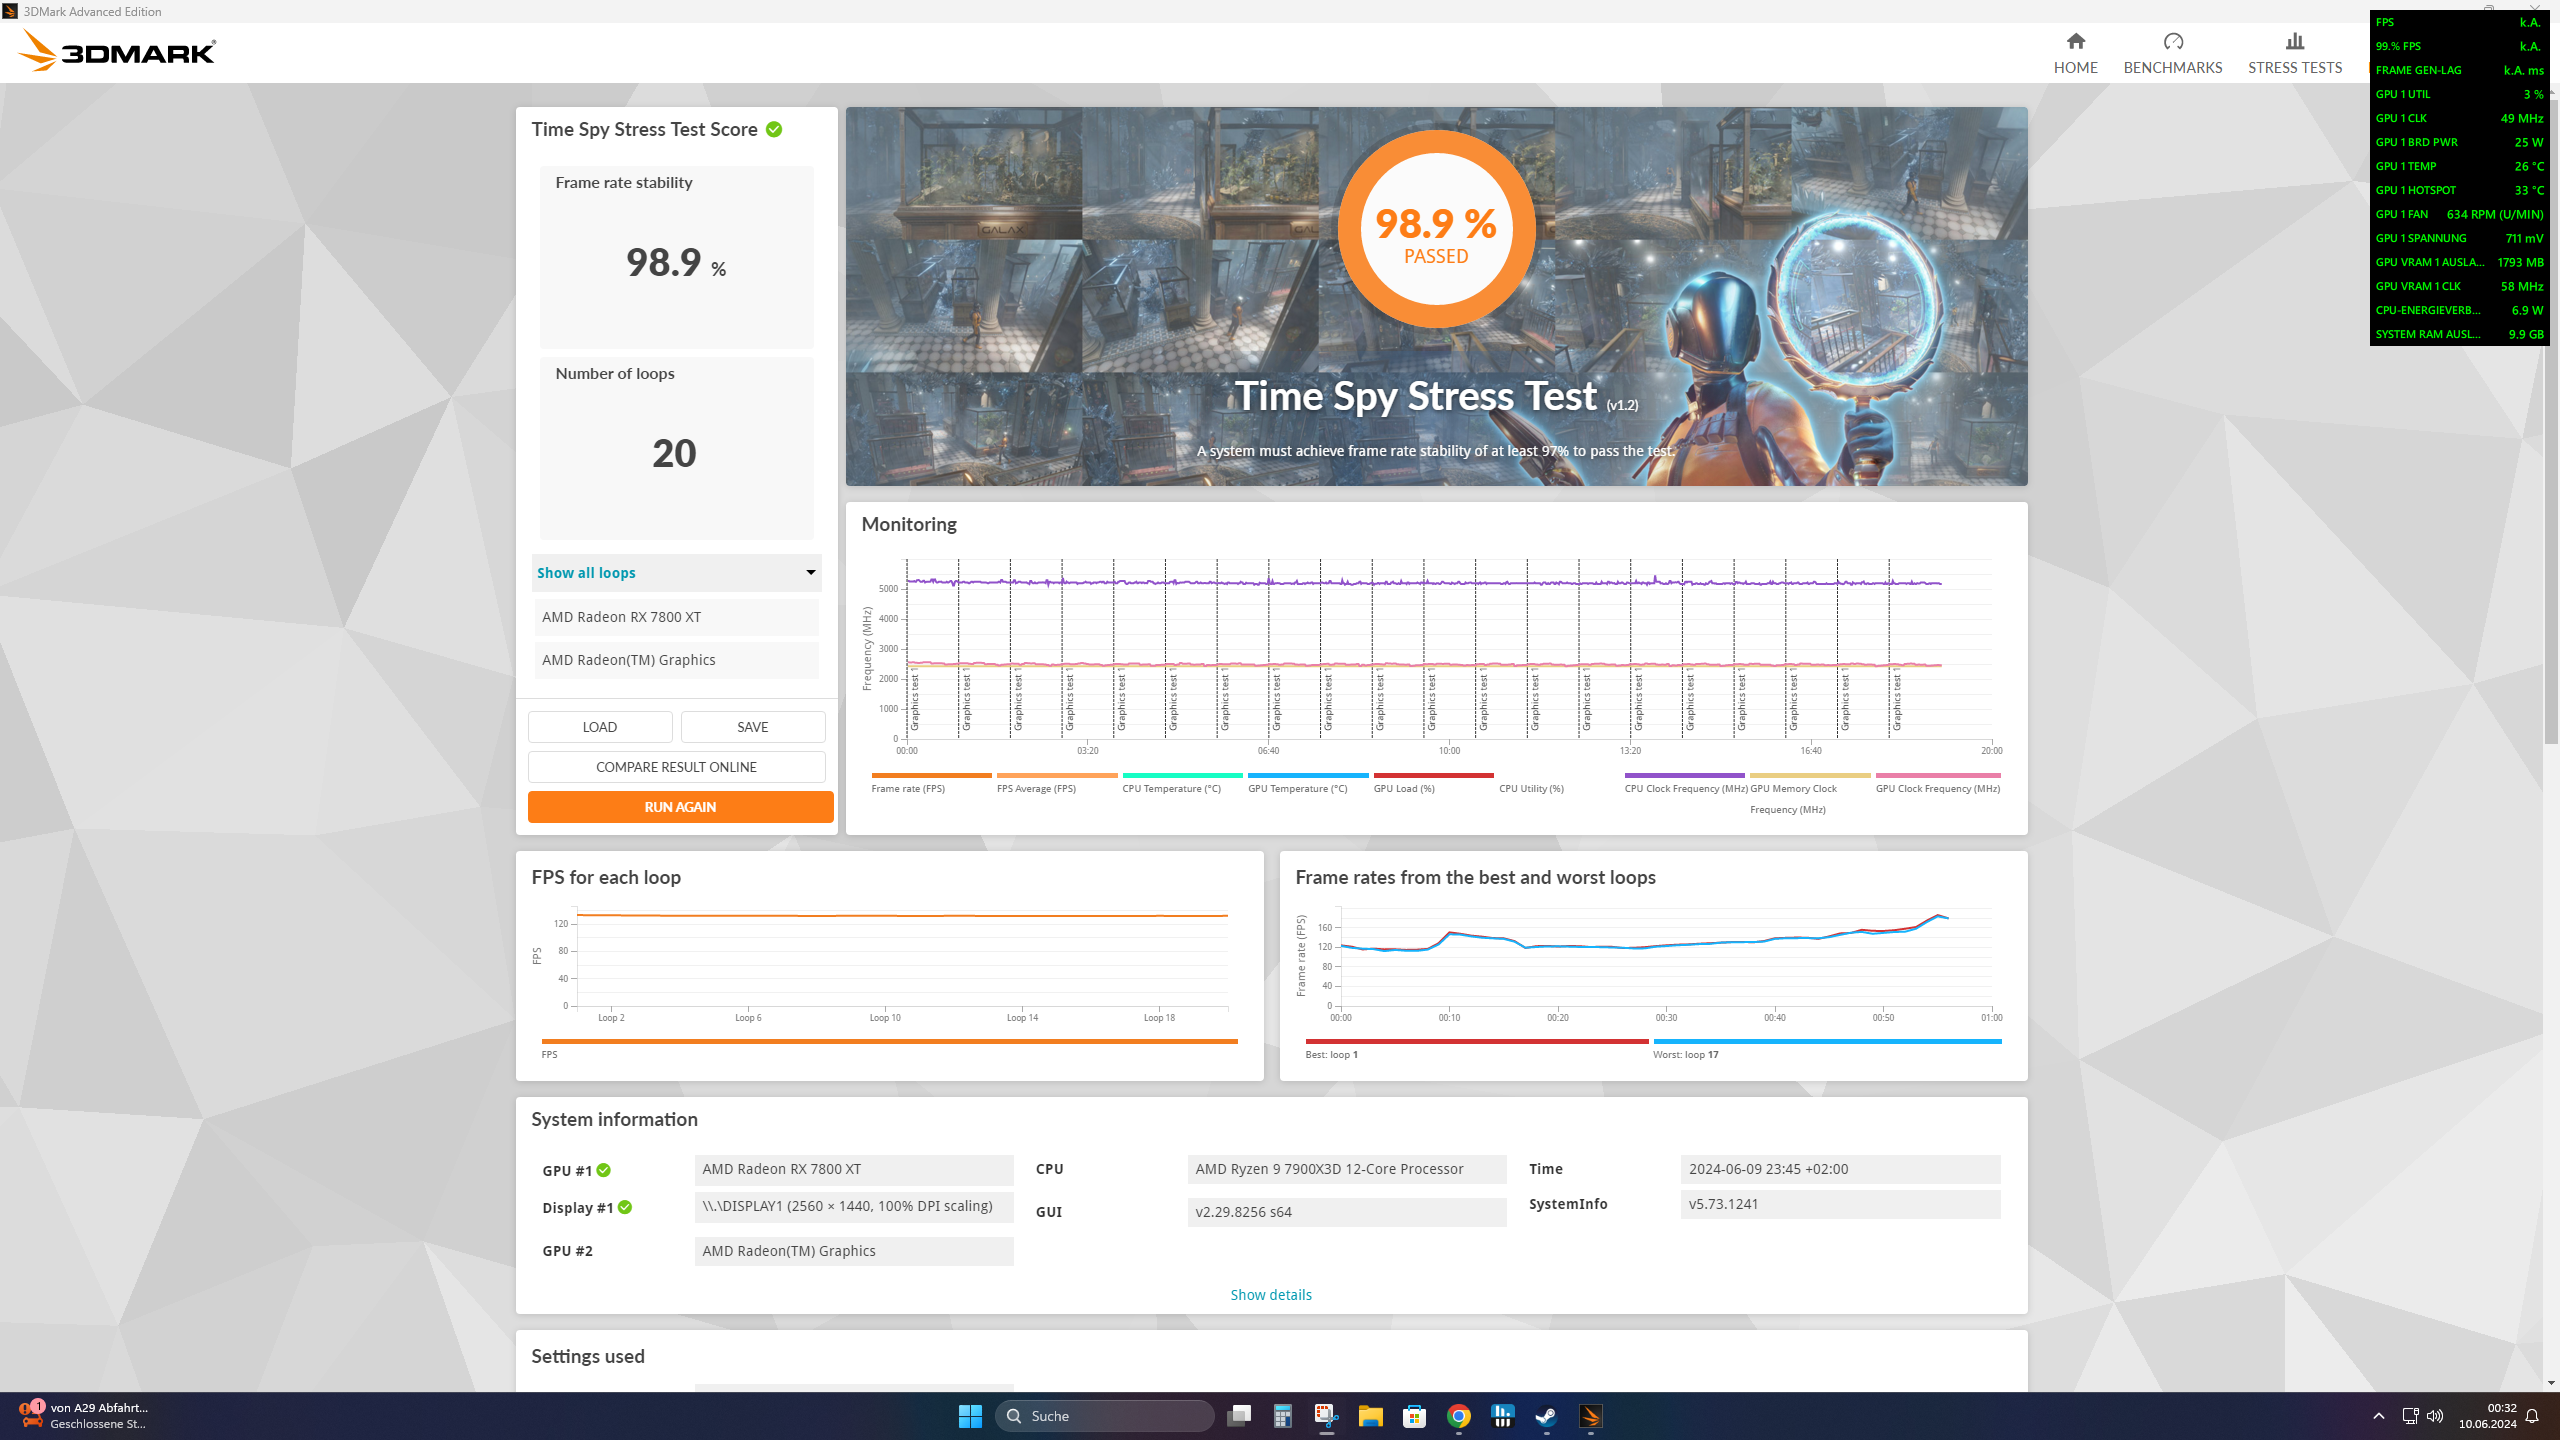Open Steam from the taskbar
The width and height of the screenshot is (2560, 1440).
pyautogui.click(x=1546, y=1416)
